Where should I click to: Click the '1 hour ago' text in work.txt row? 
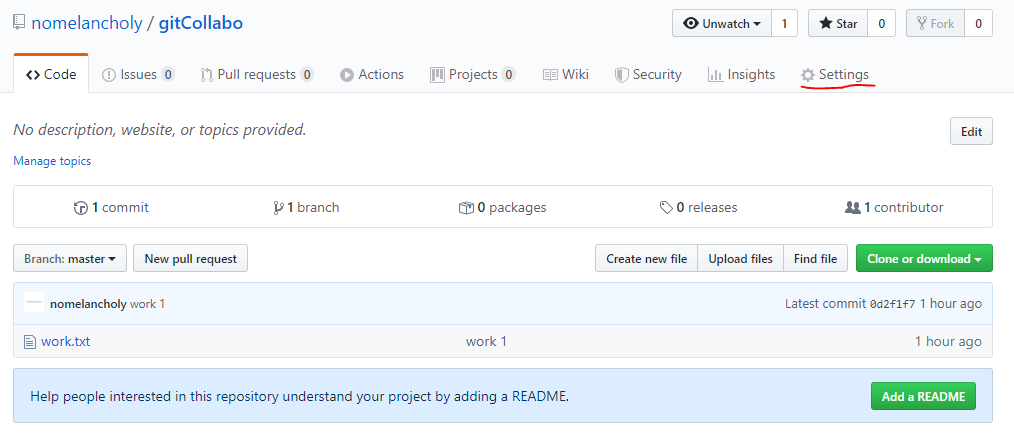(x=948, y=341)
